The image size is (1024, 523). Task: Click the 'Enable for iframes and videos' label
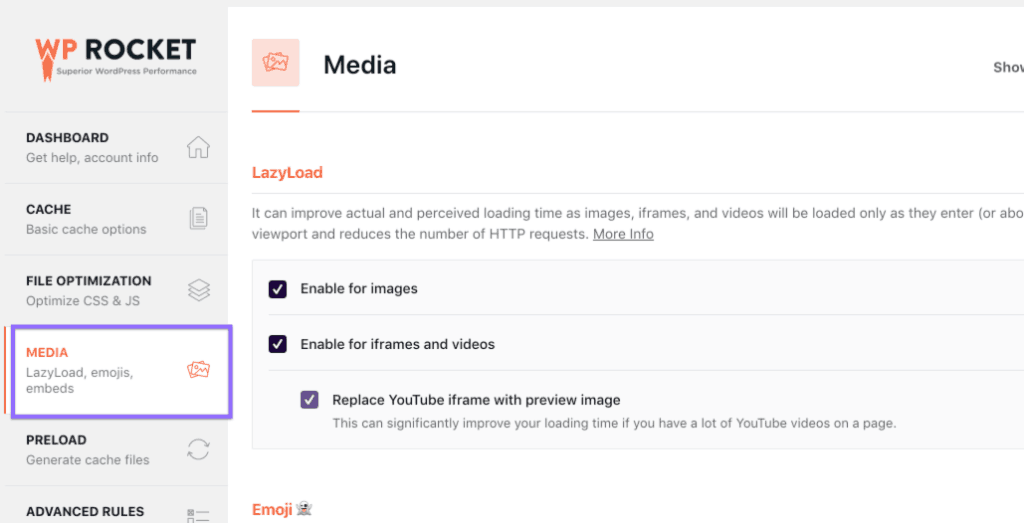398,344
